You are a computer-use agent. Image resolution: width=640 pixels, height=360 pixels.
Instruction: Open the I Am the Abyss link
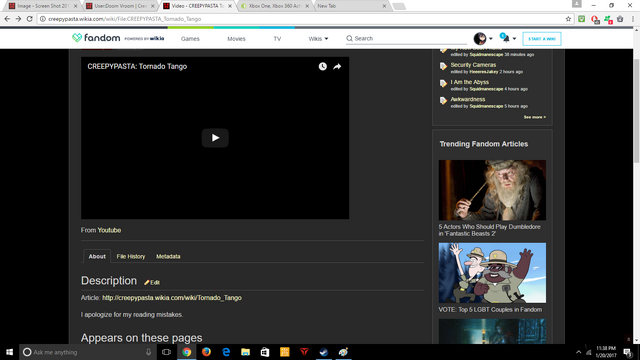coord(469,82)
